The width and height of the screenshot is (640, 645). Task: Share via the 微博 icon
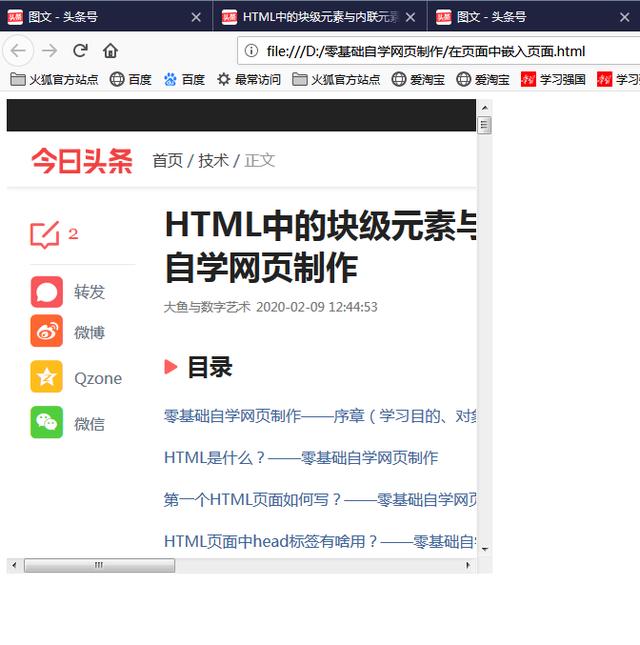coord(46,331)
